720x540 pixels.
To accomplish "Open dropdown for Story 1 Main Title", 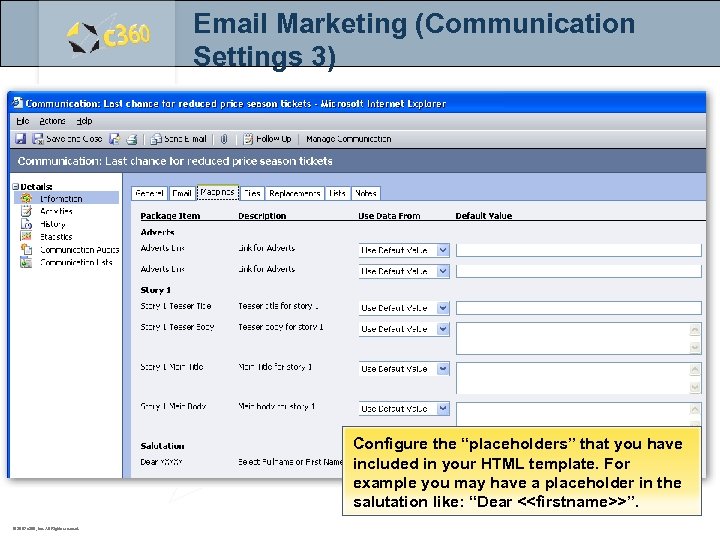I will click(404, 369).
